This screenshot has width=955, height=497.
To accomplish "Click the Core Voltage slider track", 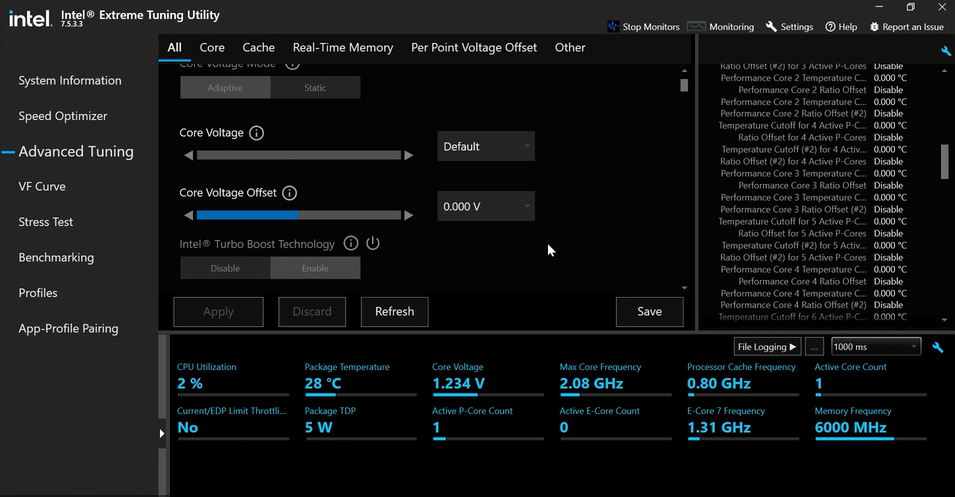I will coord(298,155).
